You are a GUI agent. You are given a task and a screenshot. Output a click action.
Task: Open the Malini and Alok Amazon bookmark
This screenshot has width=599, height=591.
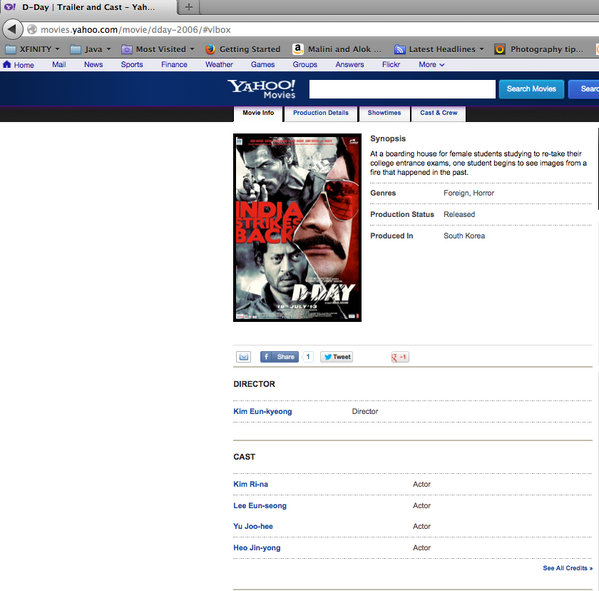point(337,49)
